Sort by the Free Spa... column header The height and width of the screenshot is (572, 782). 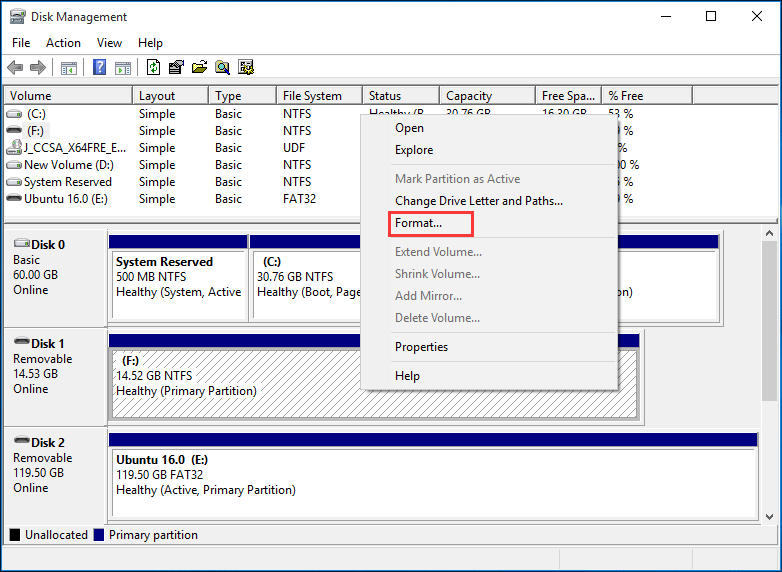tap(569, 96)
